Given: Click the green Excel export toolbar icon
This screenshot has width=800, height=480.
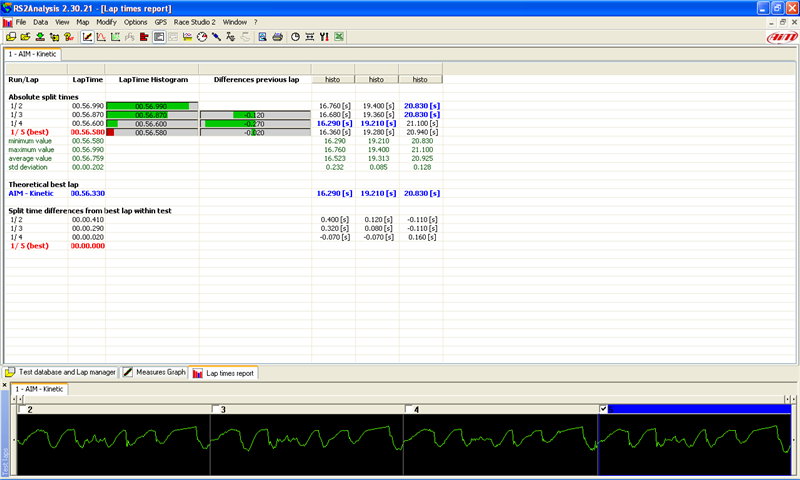Looking at the screenshot, I should tap(339, 37).
